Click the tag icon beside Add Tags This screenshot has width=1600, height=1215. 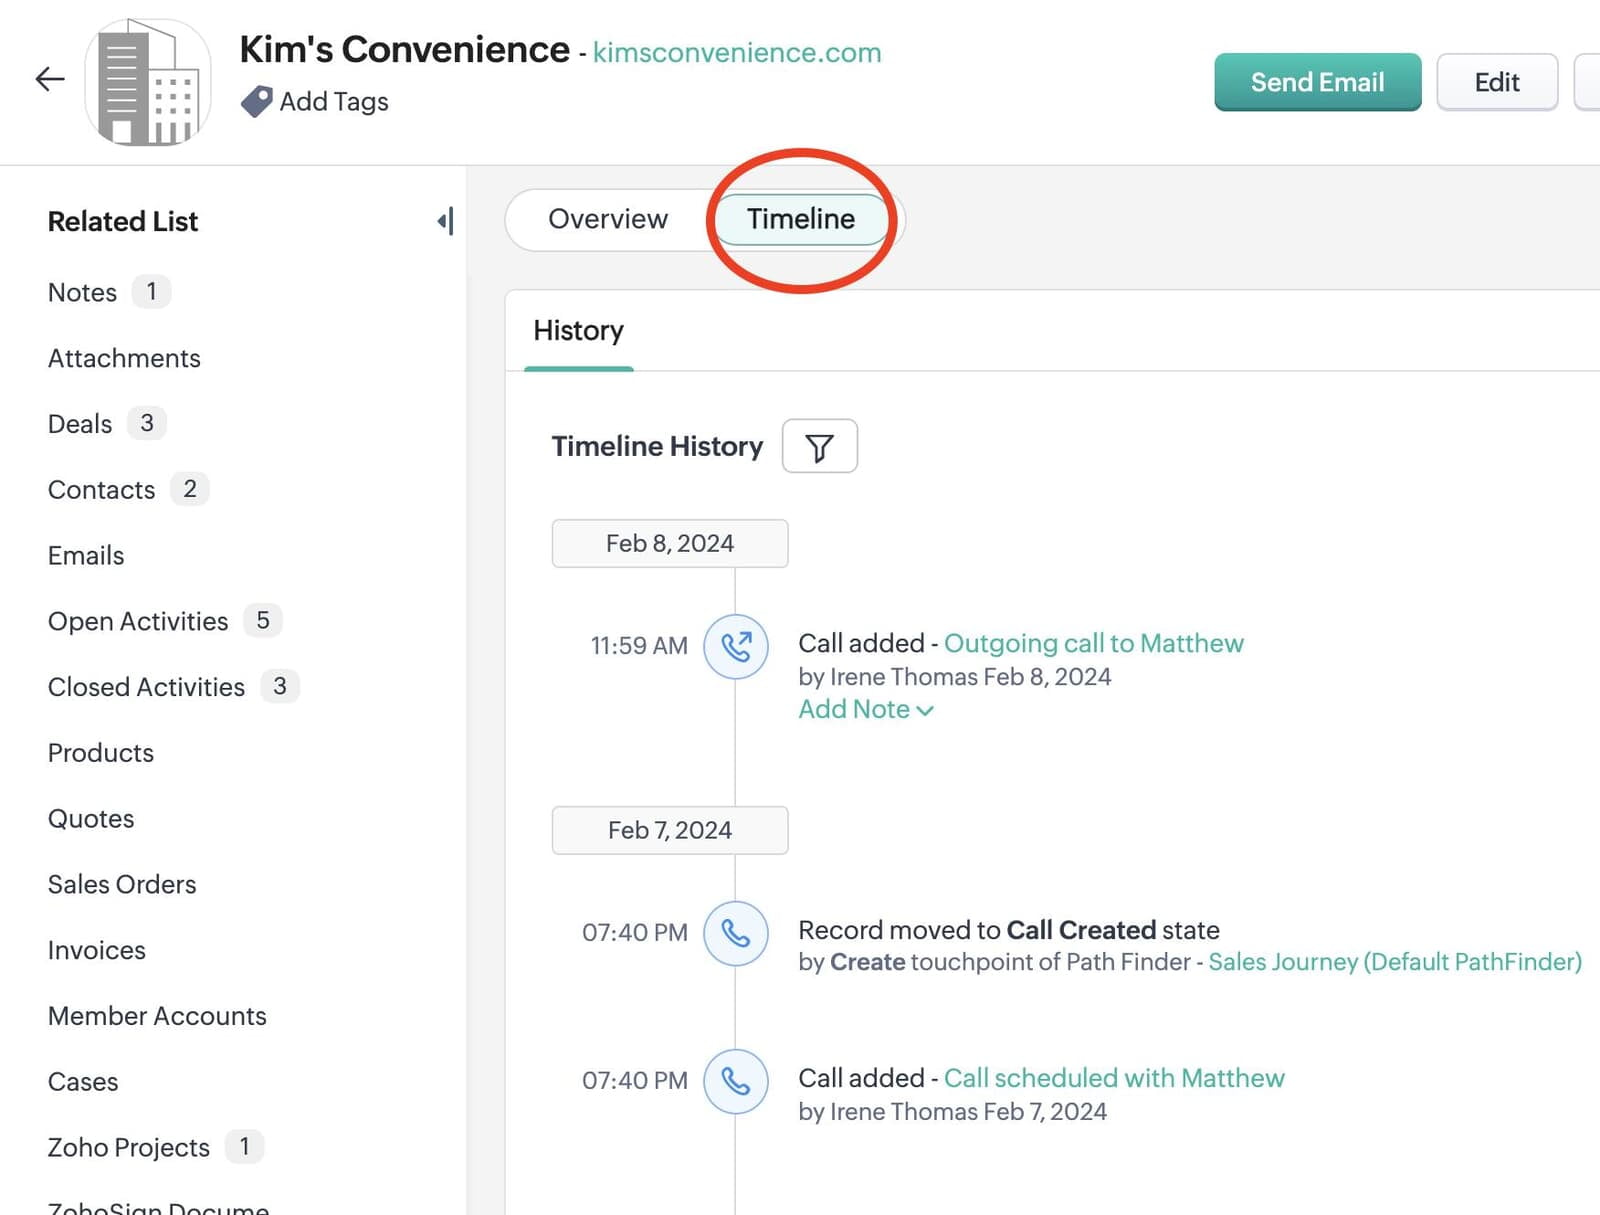point(257,101)
